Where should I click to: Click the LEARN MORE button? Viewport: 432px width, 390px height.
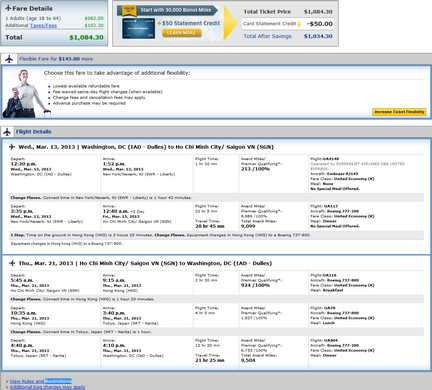[x=182, y=33]
